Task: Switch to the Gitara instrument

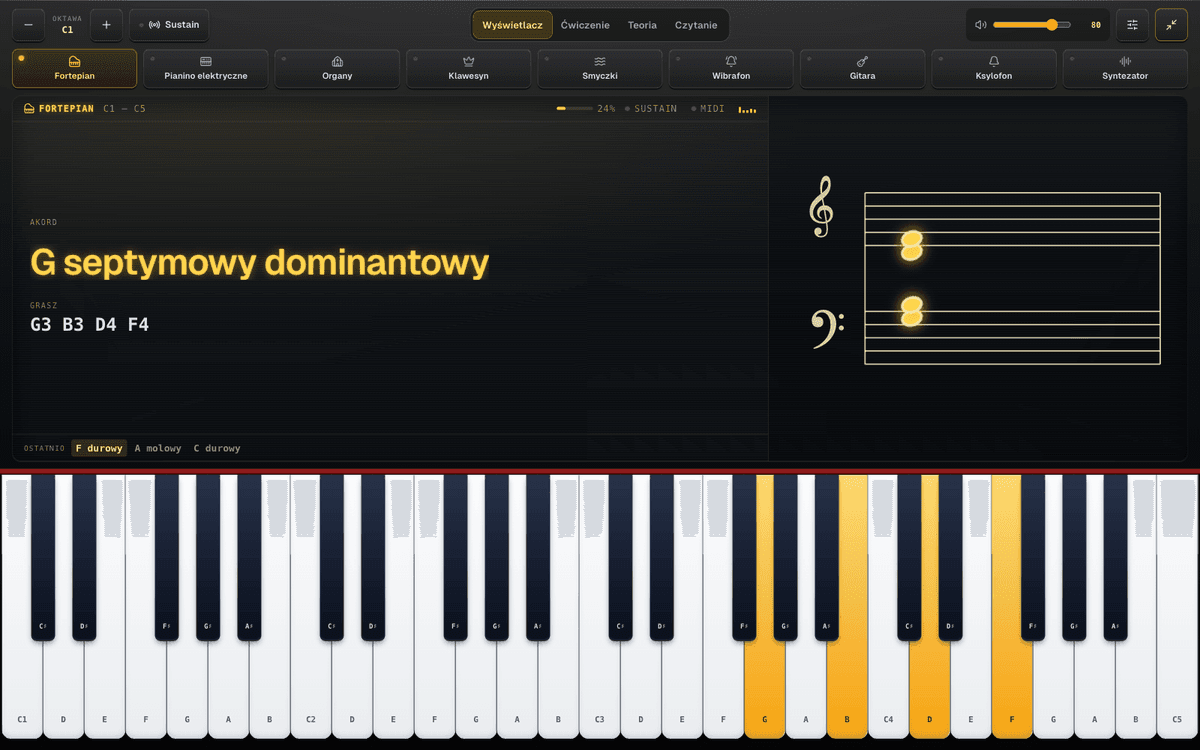Action: (x=862, y=69)
